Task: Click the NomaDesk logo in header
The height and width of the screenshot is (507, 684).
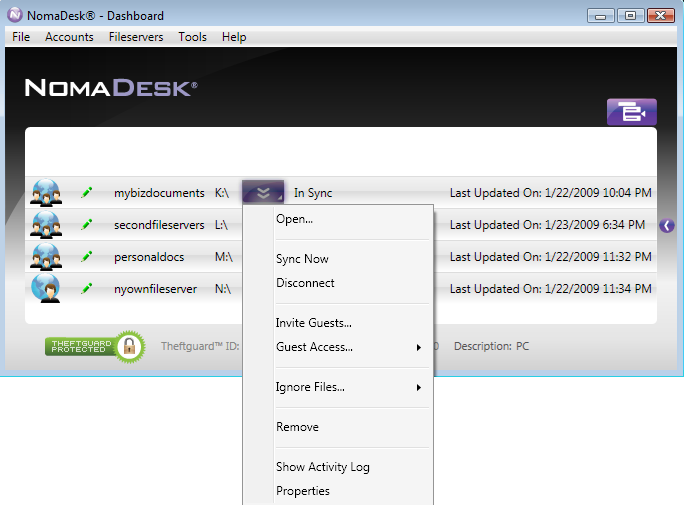Action: point(111,88)
